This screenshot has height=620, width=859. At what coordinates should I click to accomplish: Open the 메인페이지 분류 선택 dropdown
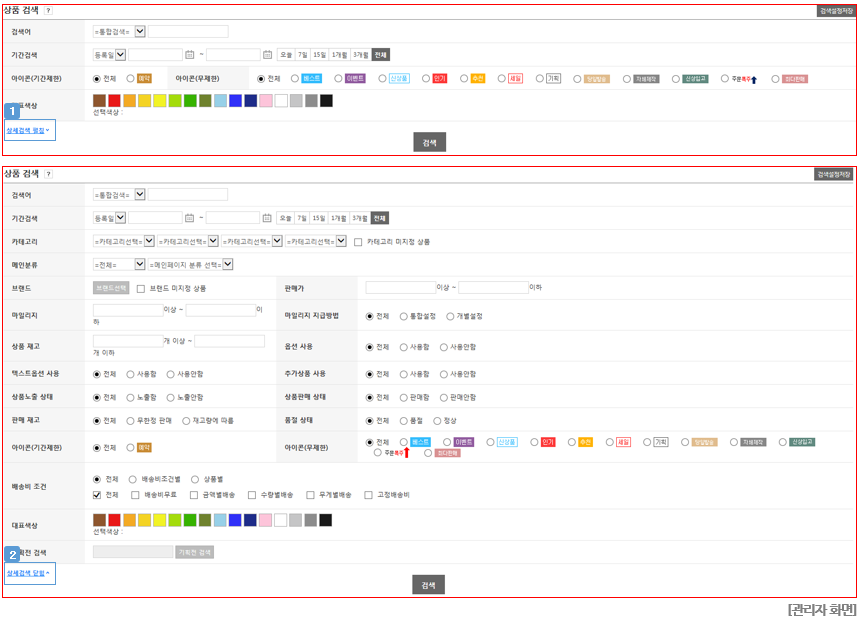pyautogui.click(x=191, y=265)
